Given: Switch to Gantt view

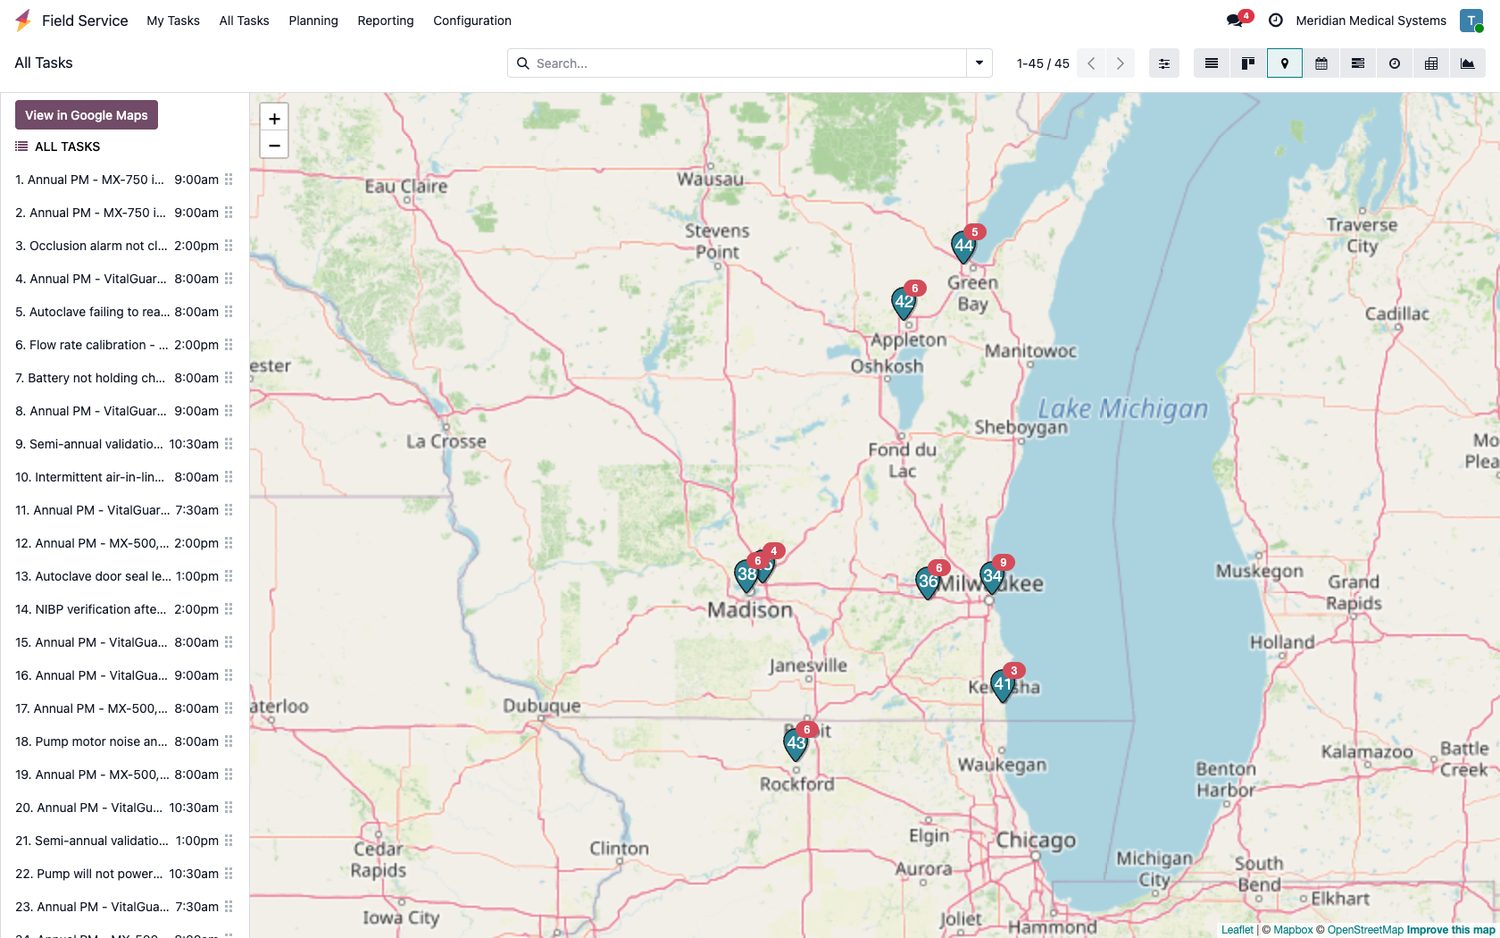Looking at the screenshot, I should 1357,63.
